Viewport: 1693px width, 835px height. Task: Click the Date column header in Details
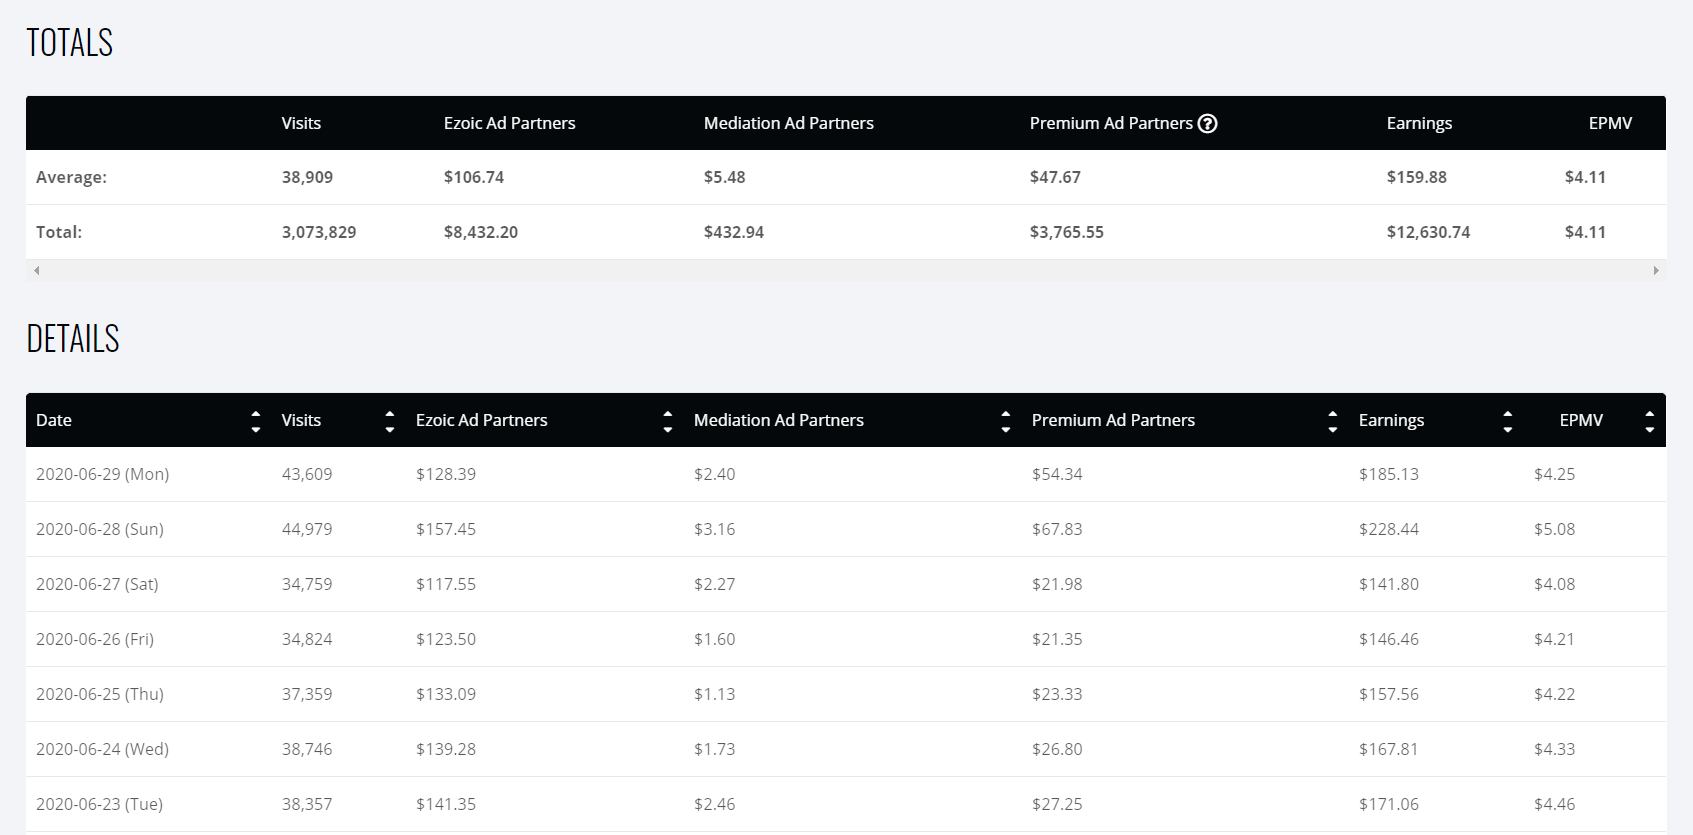pos(54,421)
